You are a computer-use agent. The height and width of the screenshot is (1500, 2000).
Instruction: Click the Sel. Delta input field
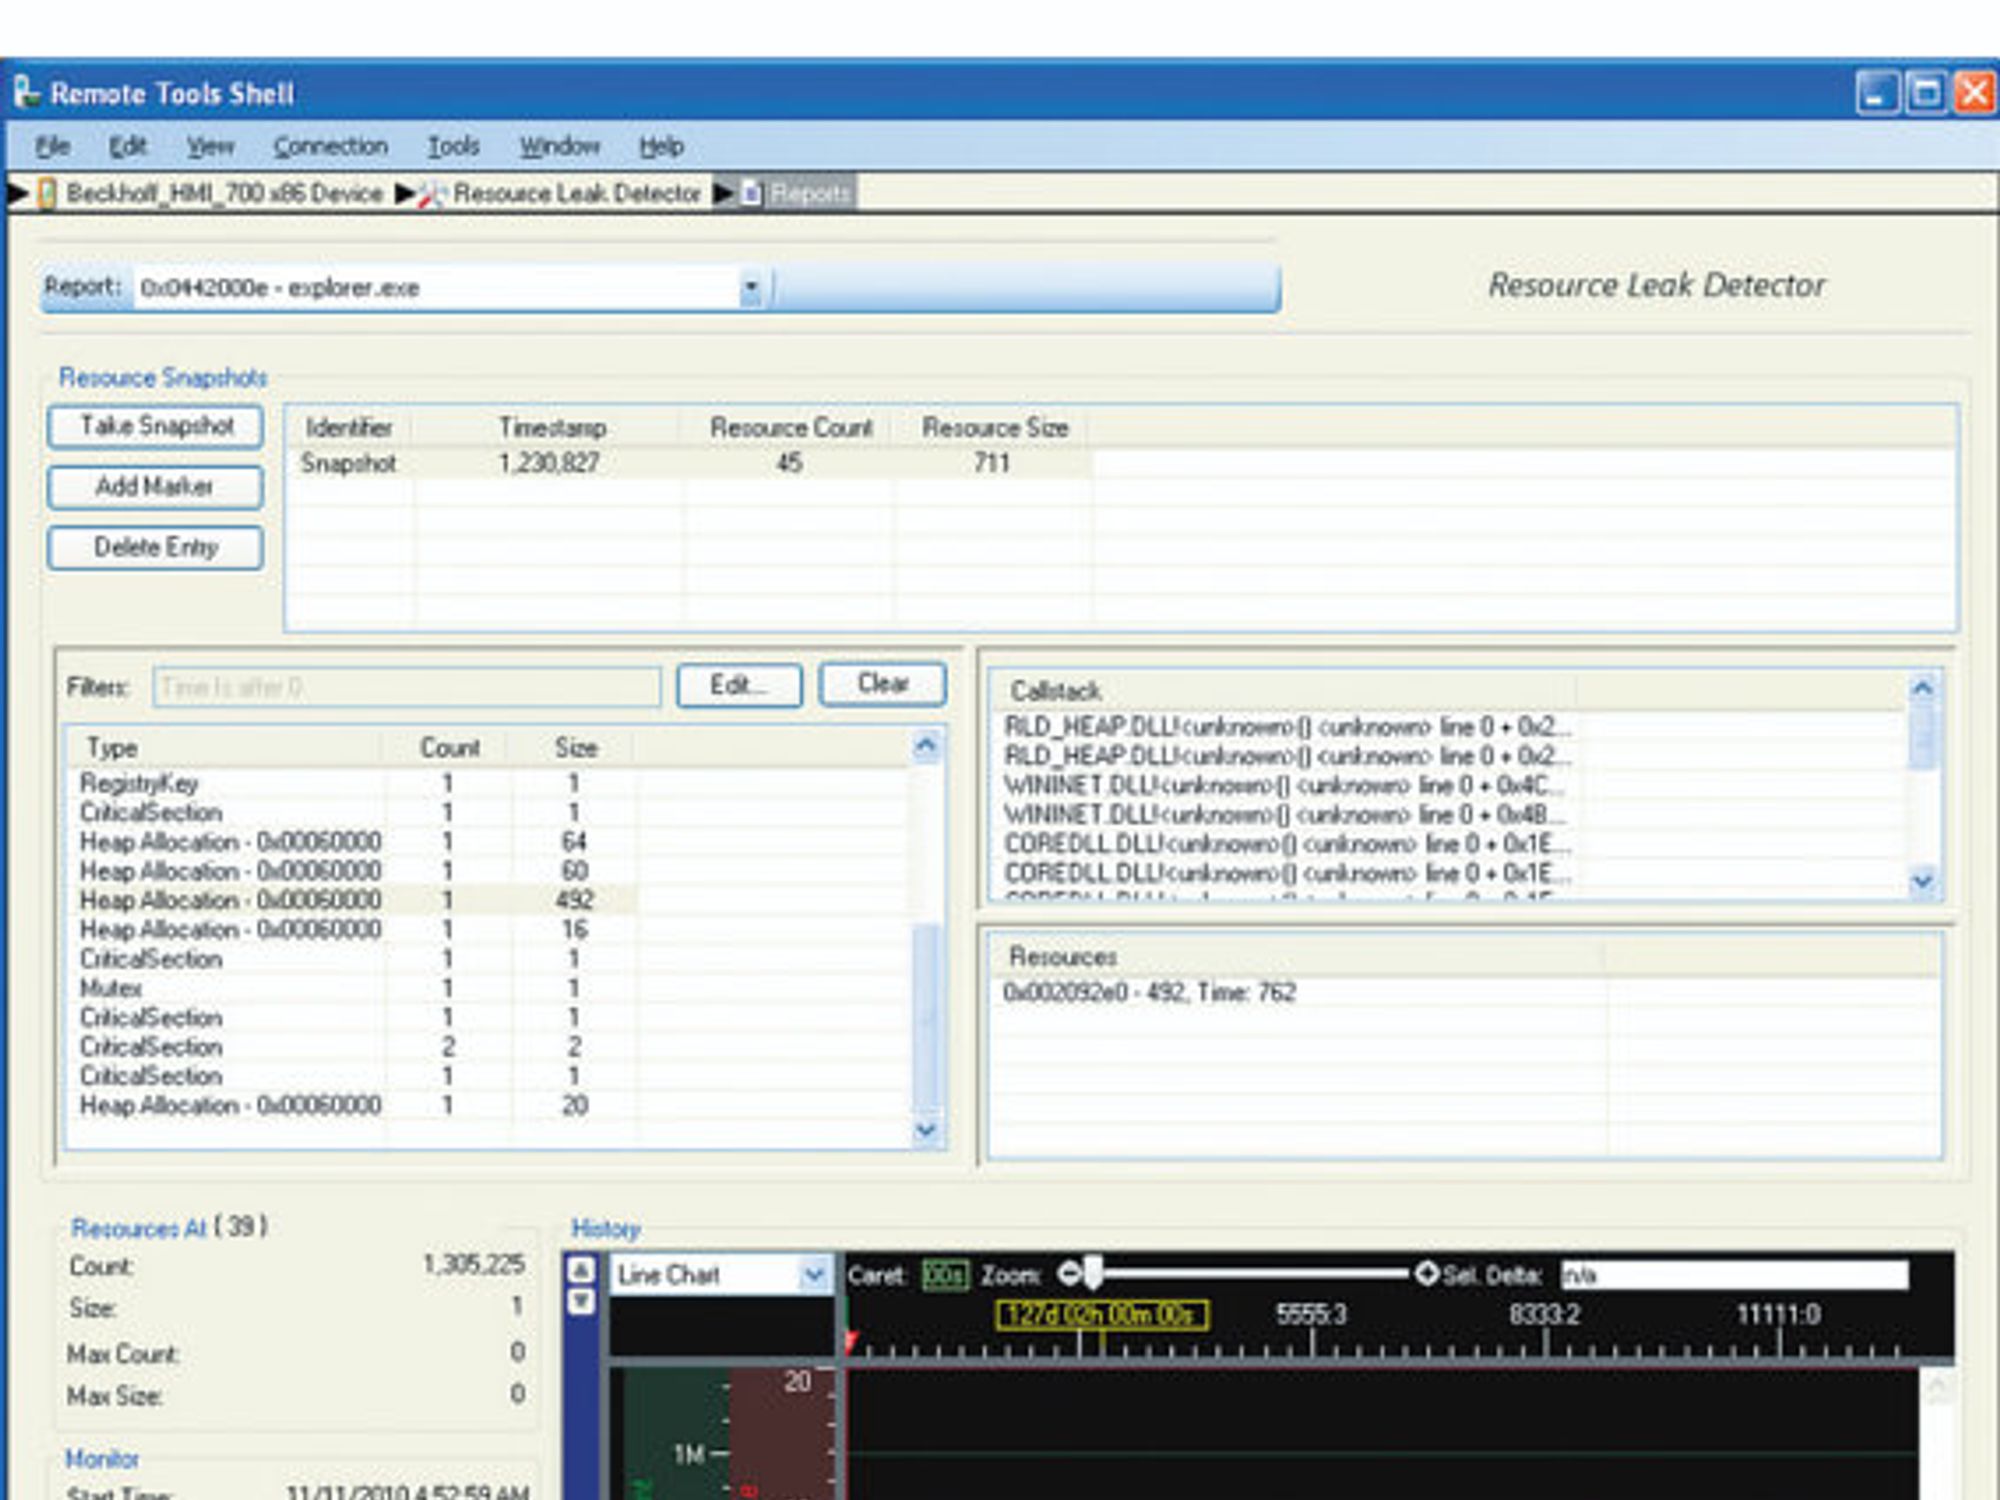point(1734,1275)
